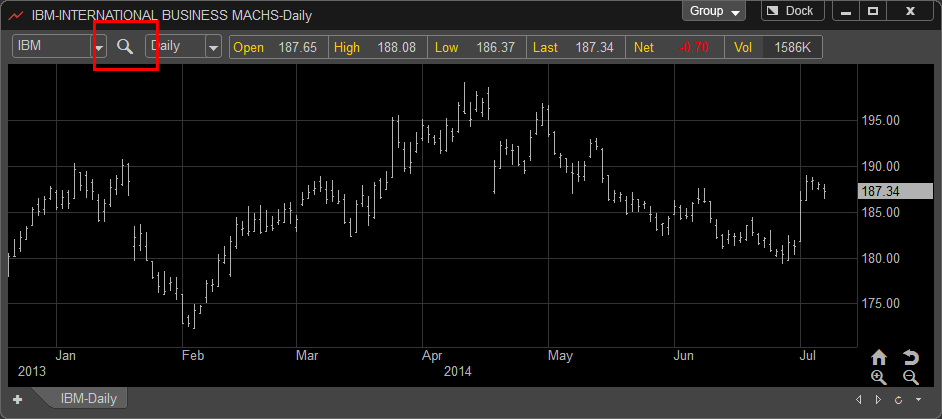Screen dimensions: 942x419
Task: Go to previous tab using left arrow
Action: pos(858,400)
